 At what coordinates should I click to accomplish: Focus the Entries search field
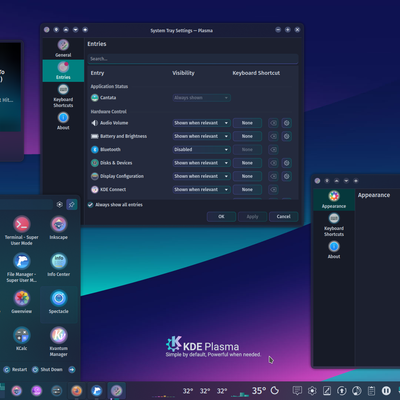click(193, 59)
